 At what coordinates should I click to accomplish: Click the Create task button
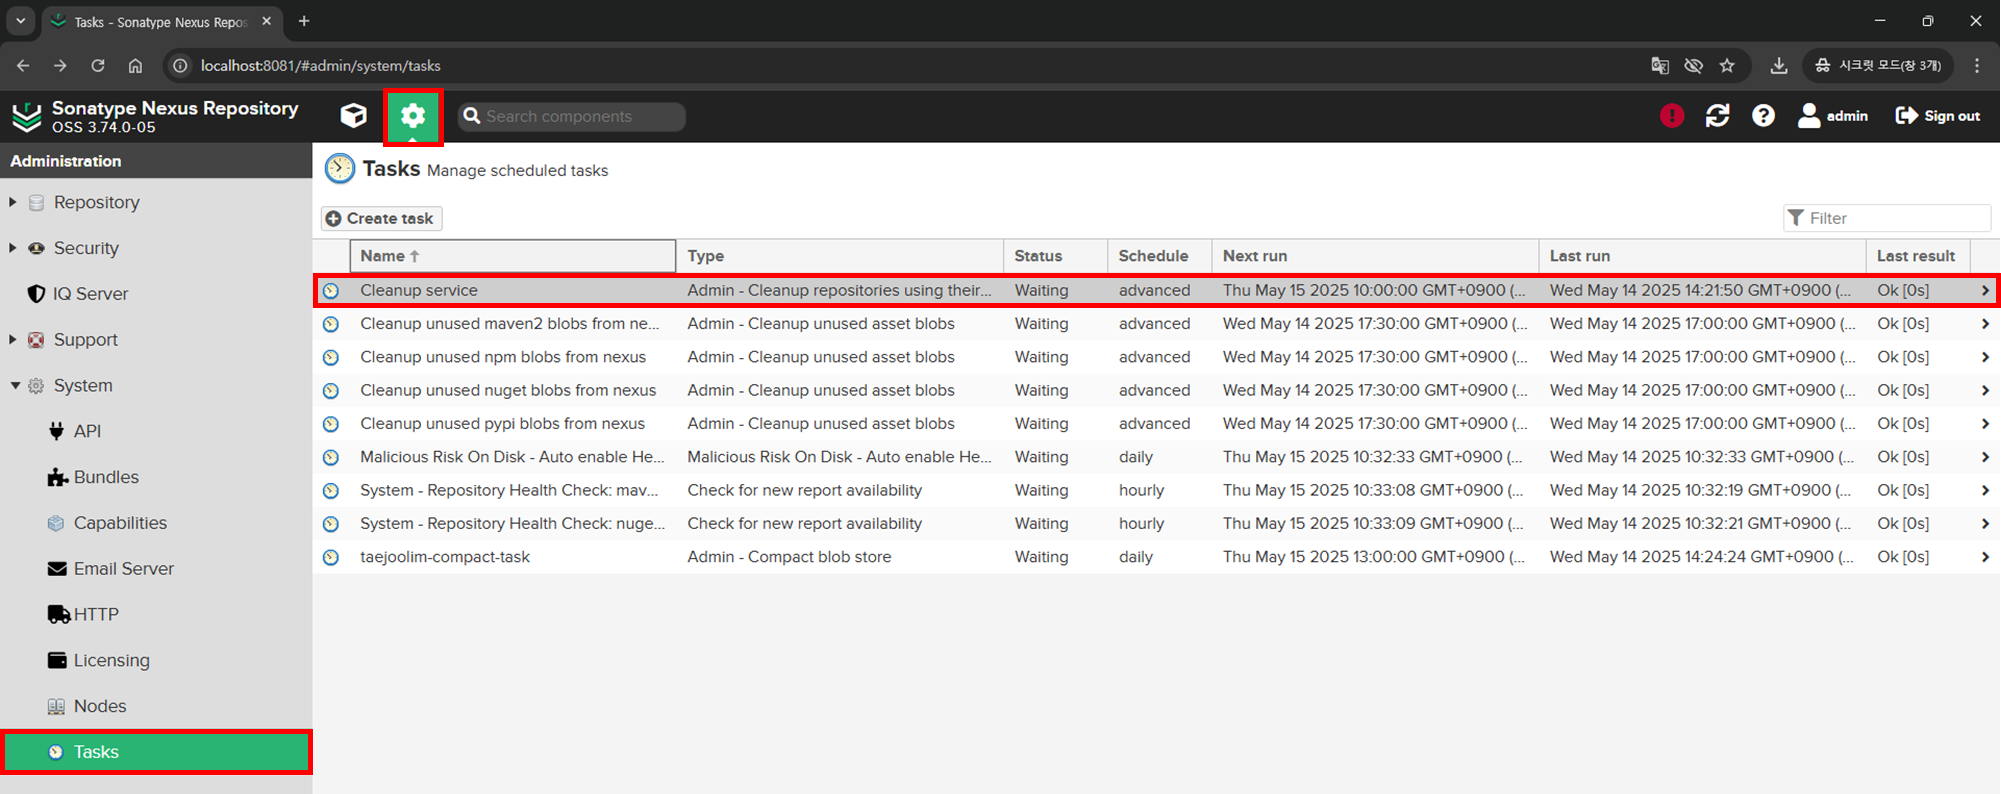380,218
